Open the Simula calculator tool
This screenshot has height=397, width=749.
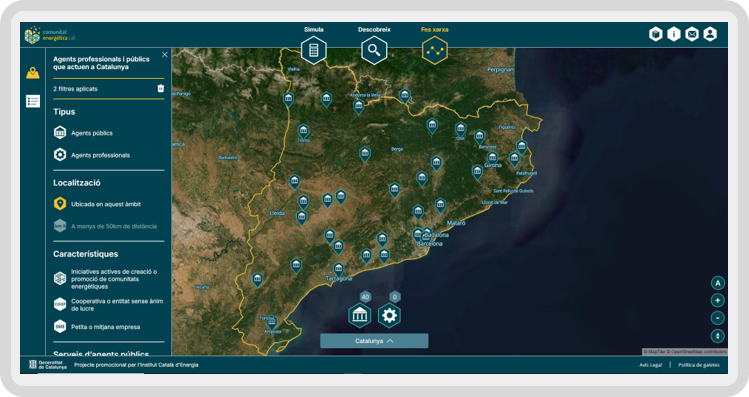point(314,50)
